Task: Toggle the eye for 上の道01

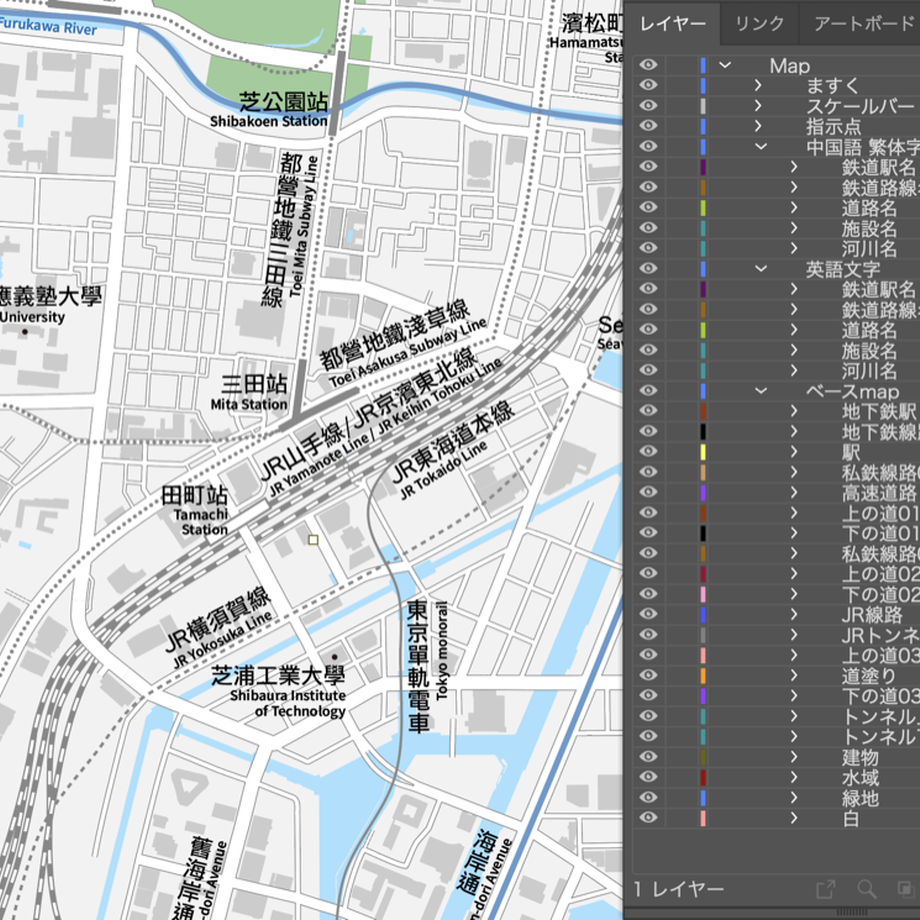Action: click(648, 512)
